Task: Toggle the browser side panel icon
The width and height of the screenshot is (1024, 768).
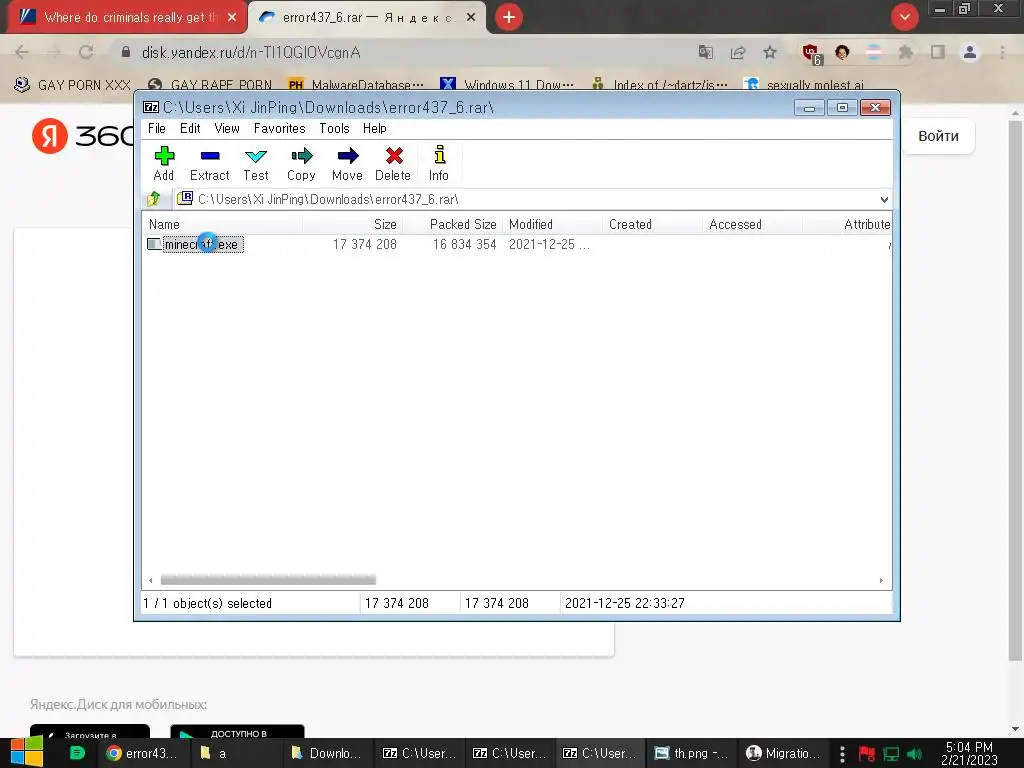Action: pos(938,52)
